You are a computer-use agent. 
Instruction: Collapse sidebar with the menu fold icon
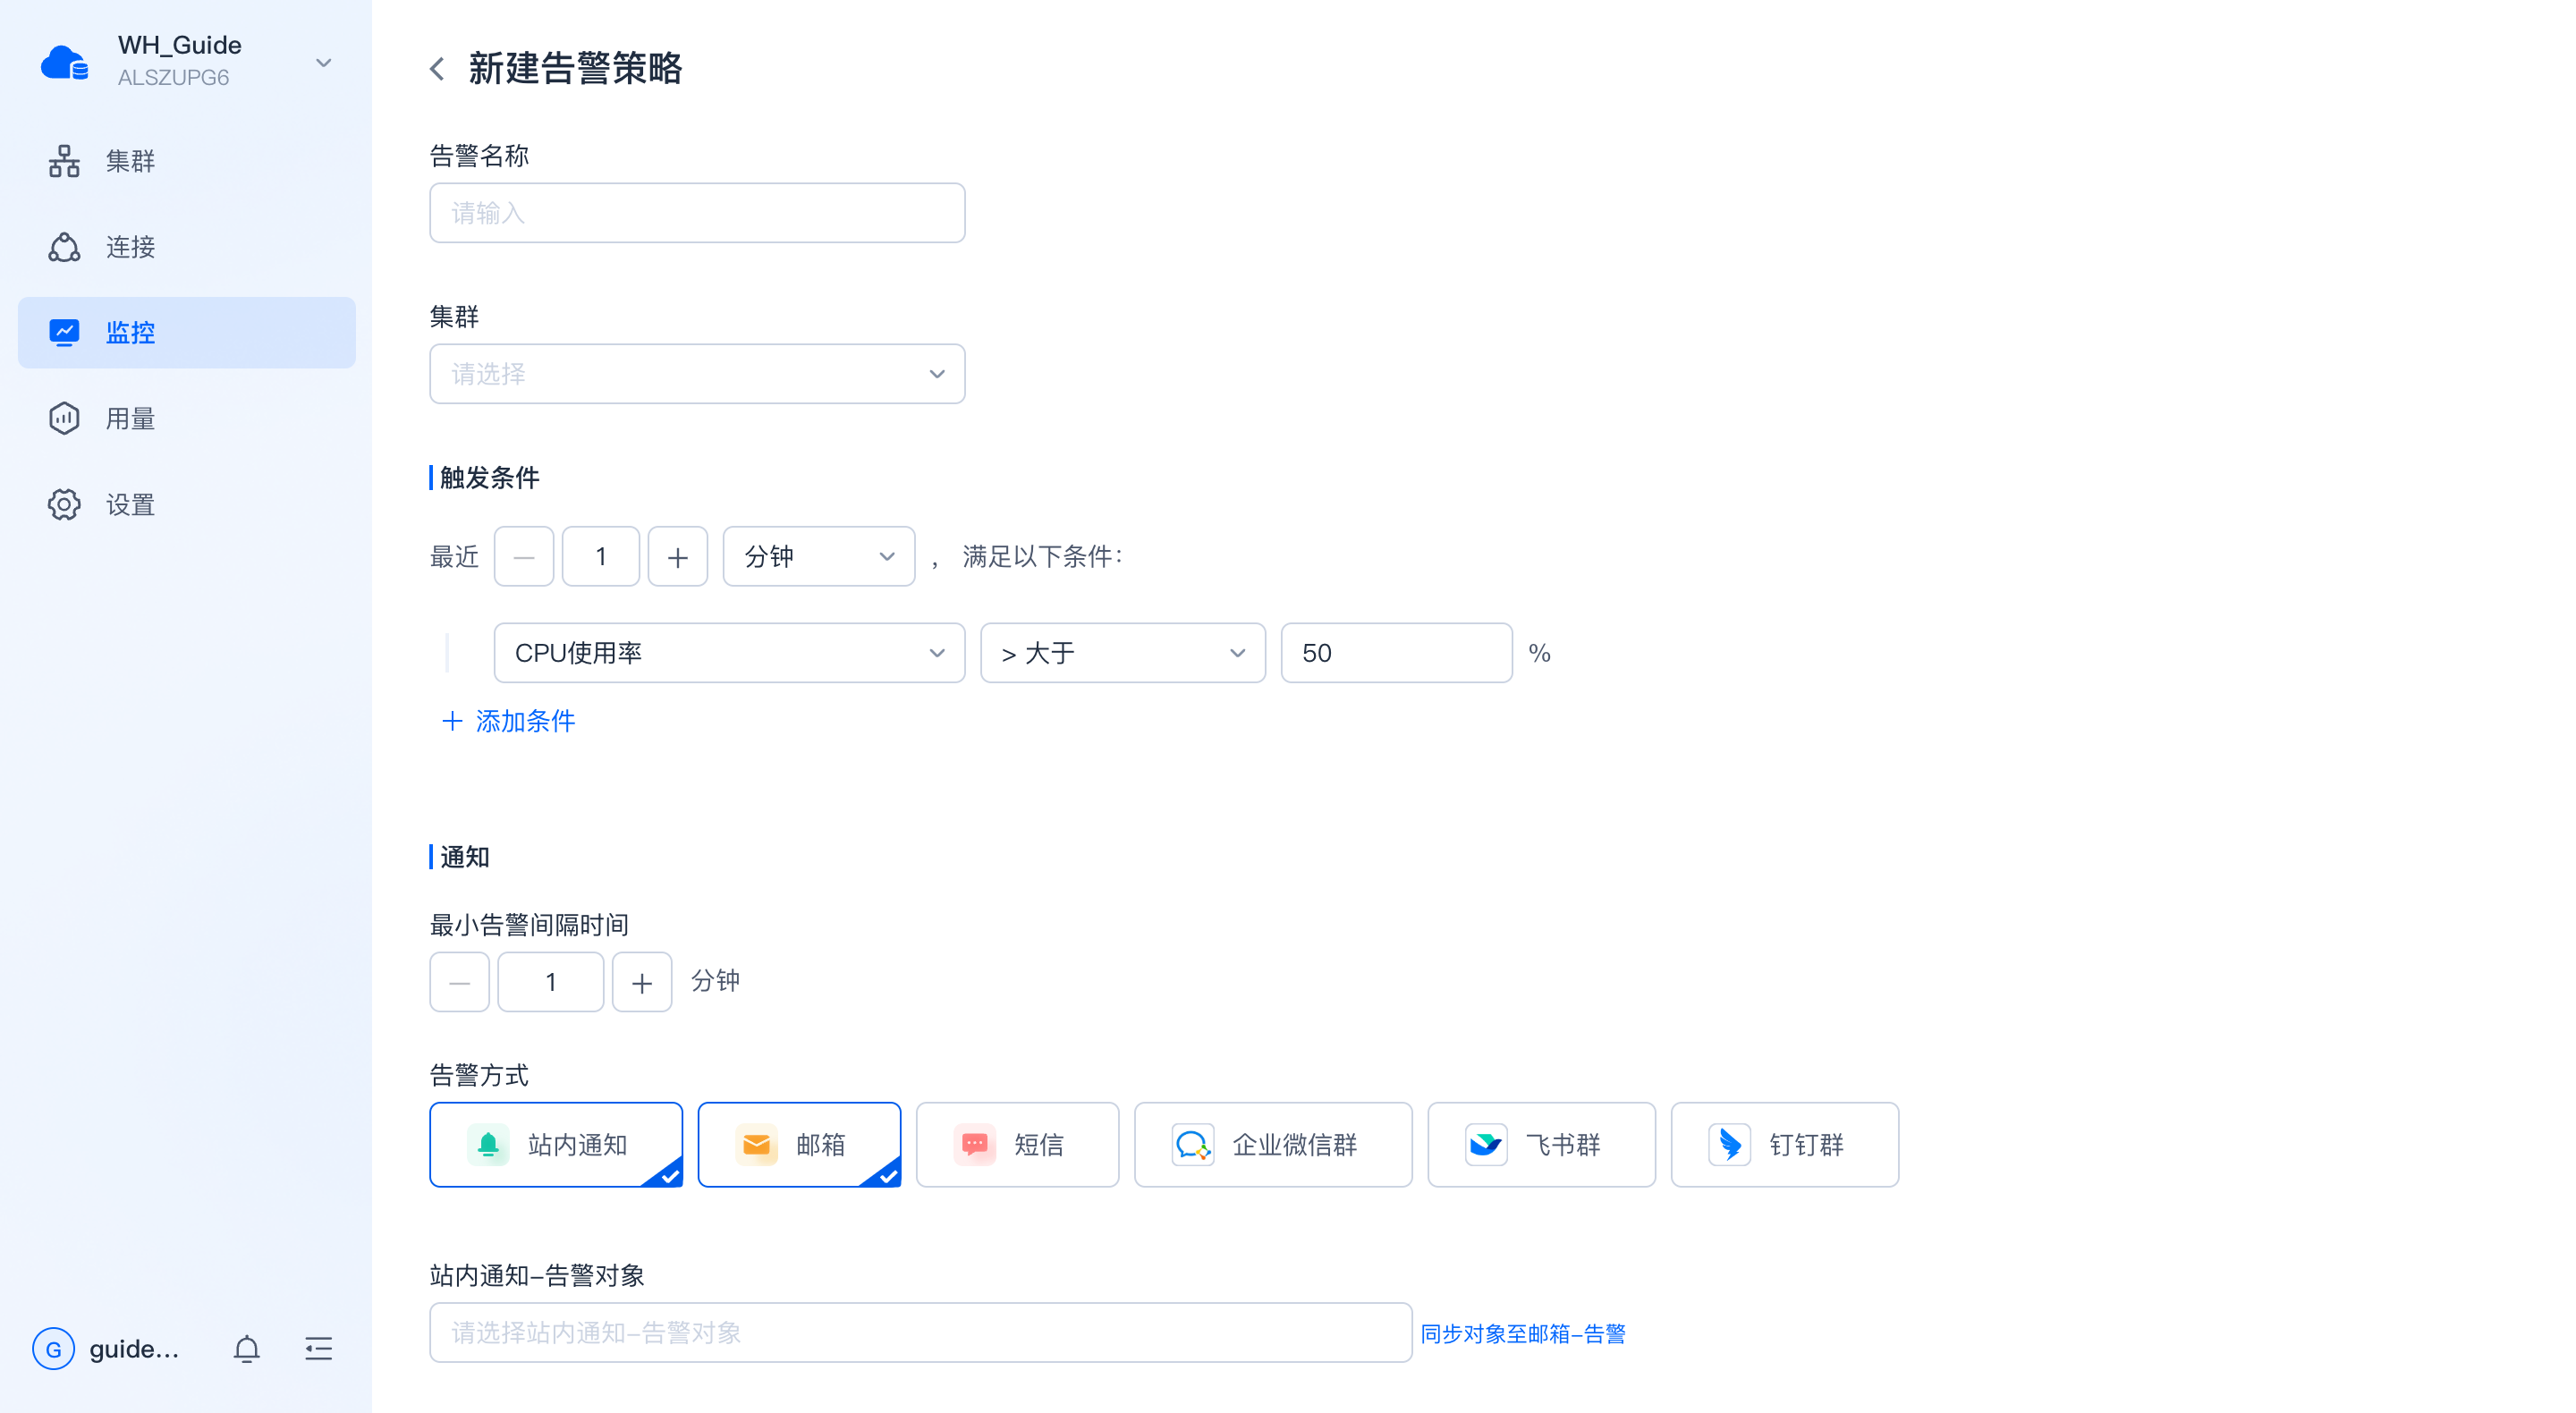(x=319, y=1348)
